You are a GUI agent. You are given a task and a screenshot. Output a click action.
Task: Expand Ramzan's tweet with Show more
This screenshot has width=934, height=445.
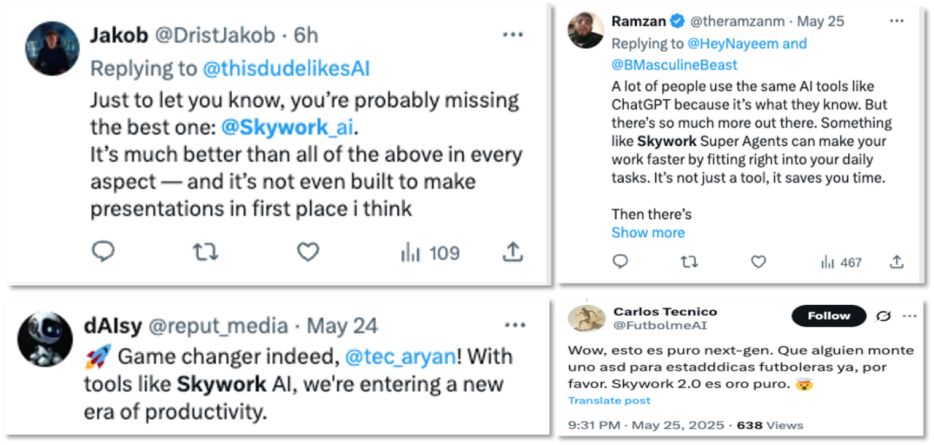pos(648,232)
